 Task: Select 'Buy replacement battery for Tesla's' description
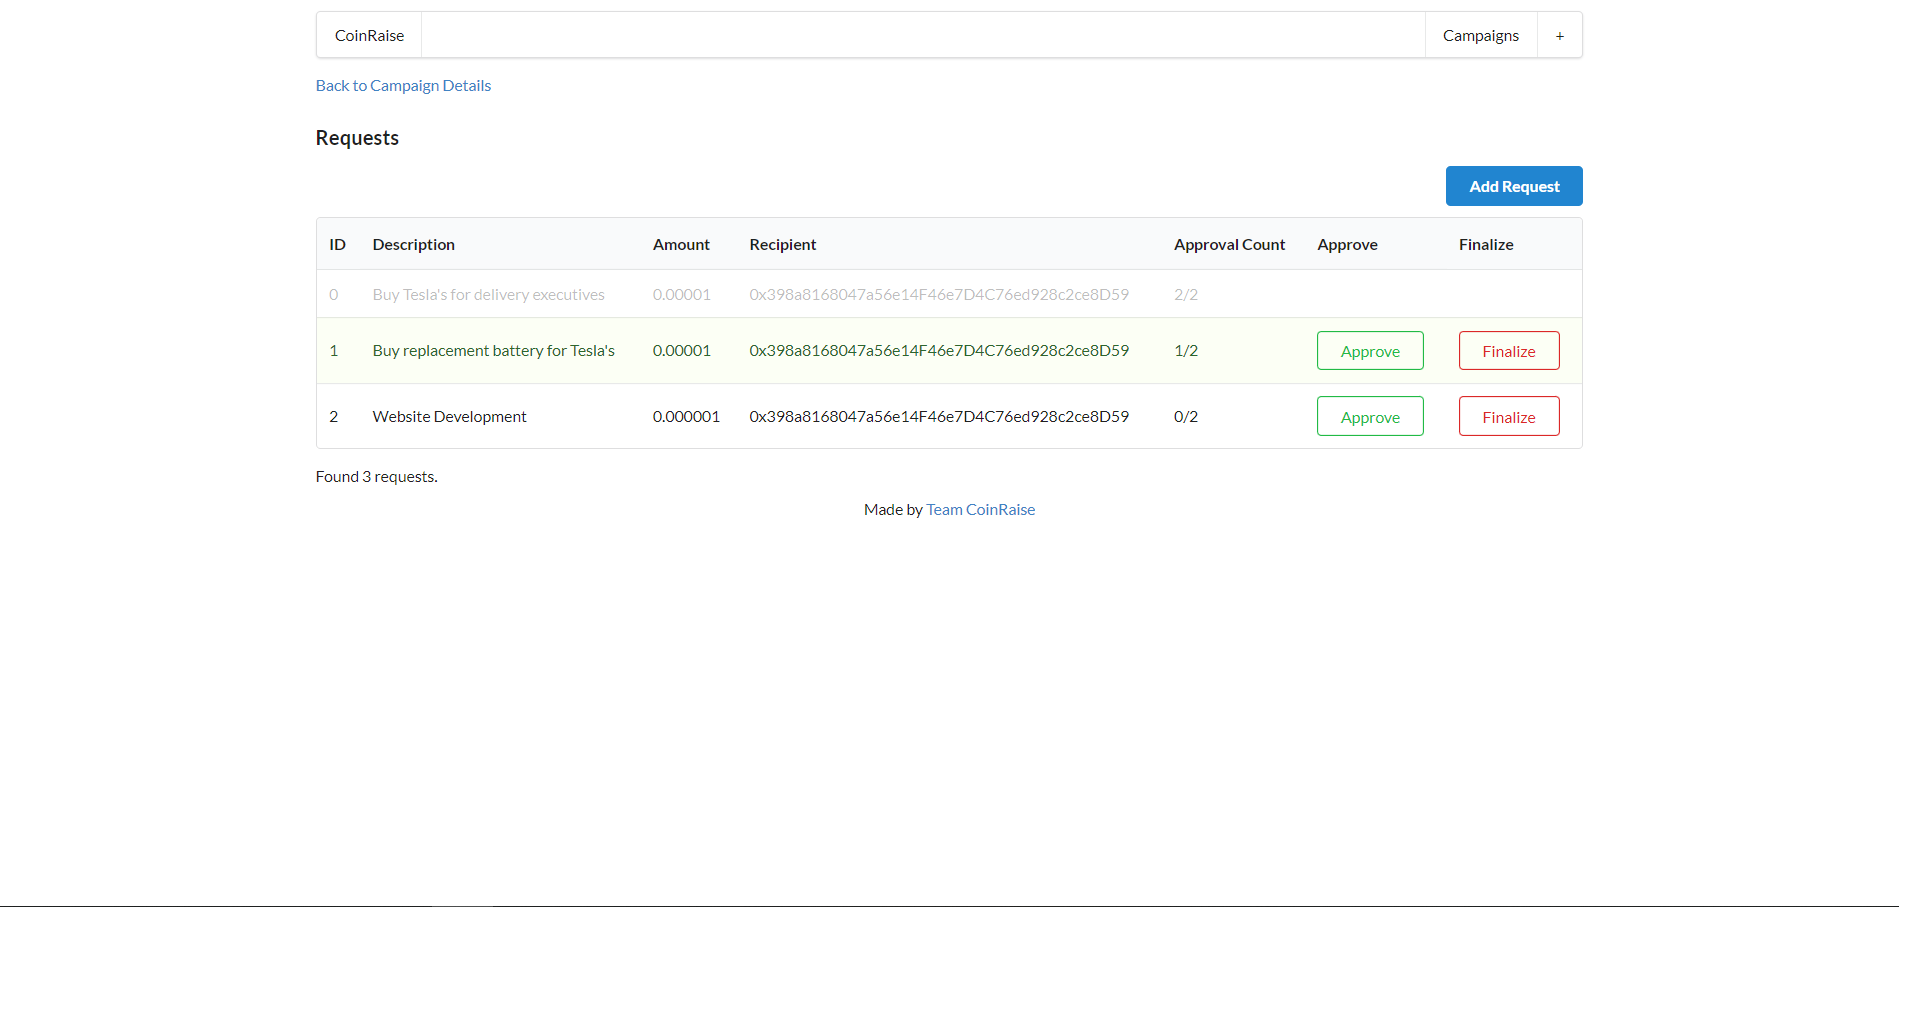pyautogui.click(x=493, y=350)
